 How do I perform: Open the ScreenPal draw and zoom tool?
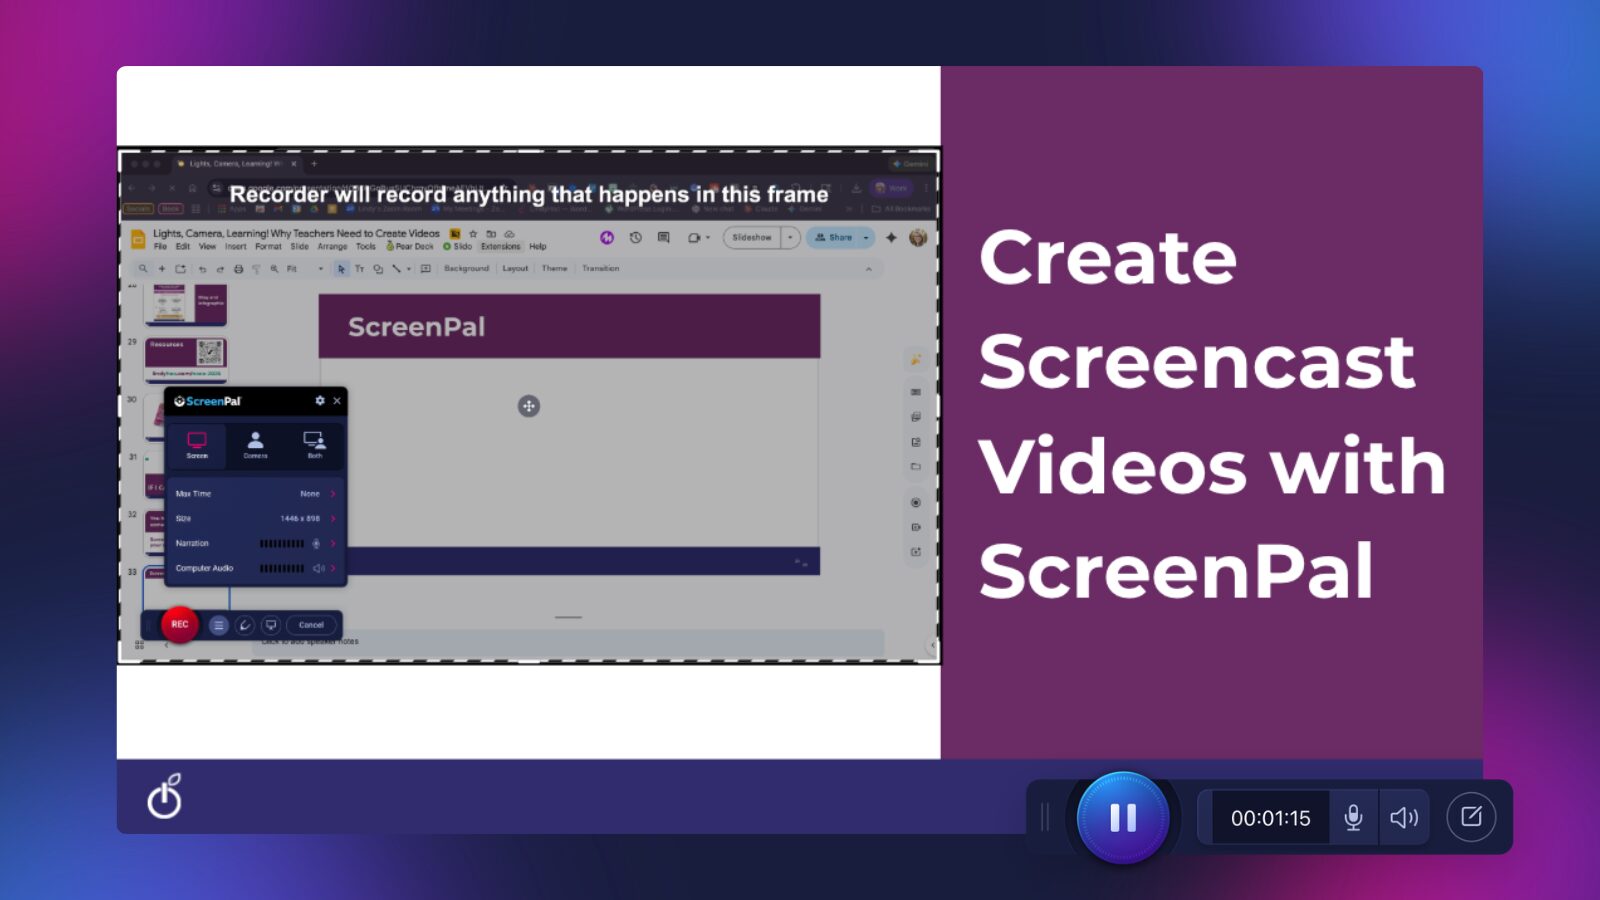click(245, 625)
